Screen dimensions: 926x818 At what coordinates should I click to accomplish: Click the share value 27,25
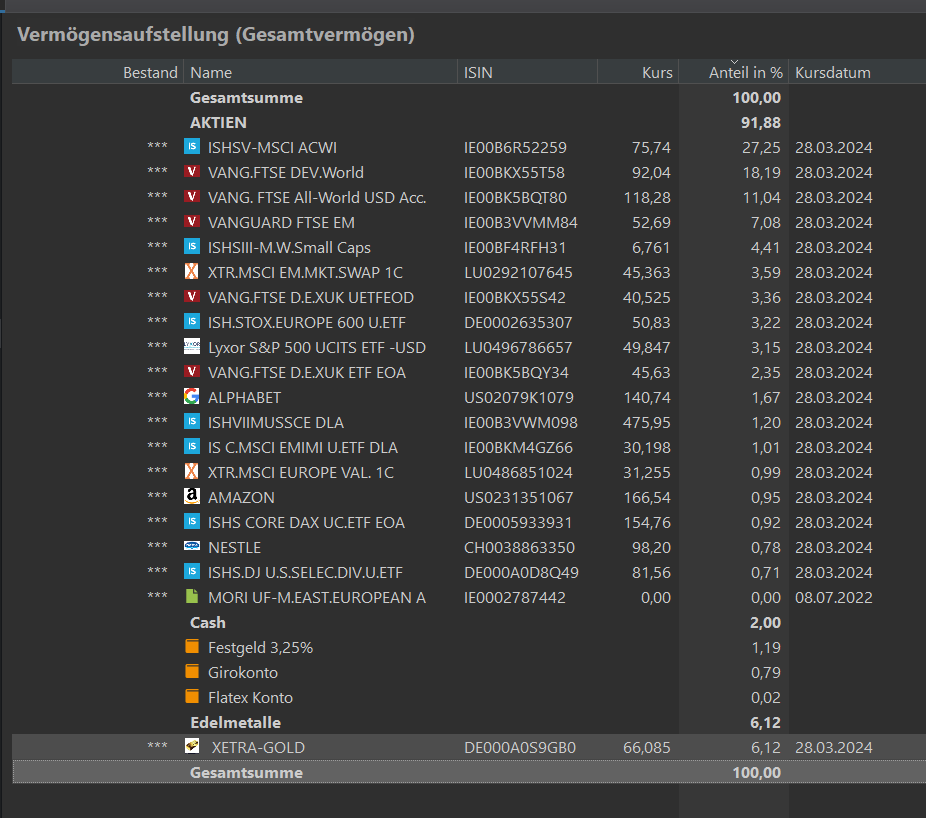761,148
